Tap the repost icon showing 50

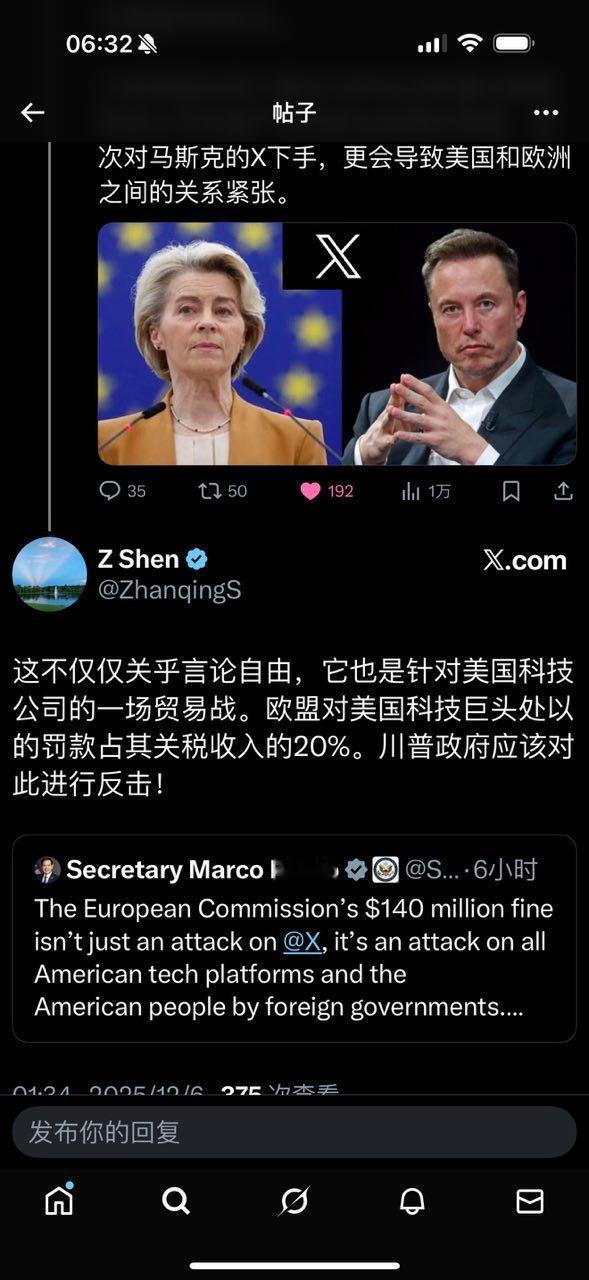point(222,491)
